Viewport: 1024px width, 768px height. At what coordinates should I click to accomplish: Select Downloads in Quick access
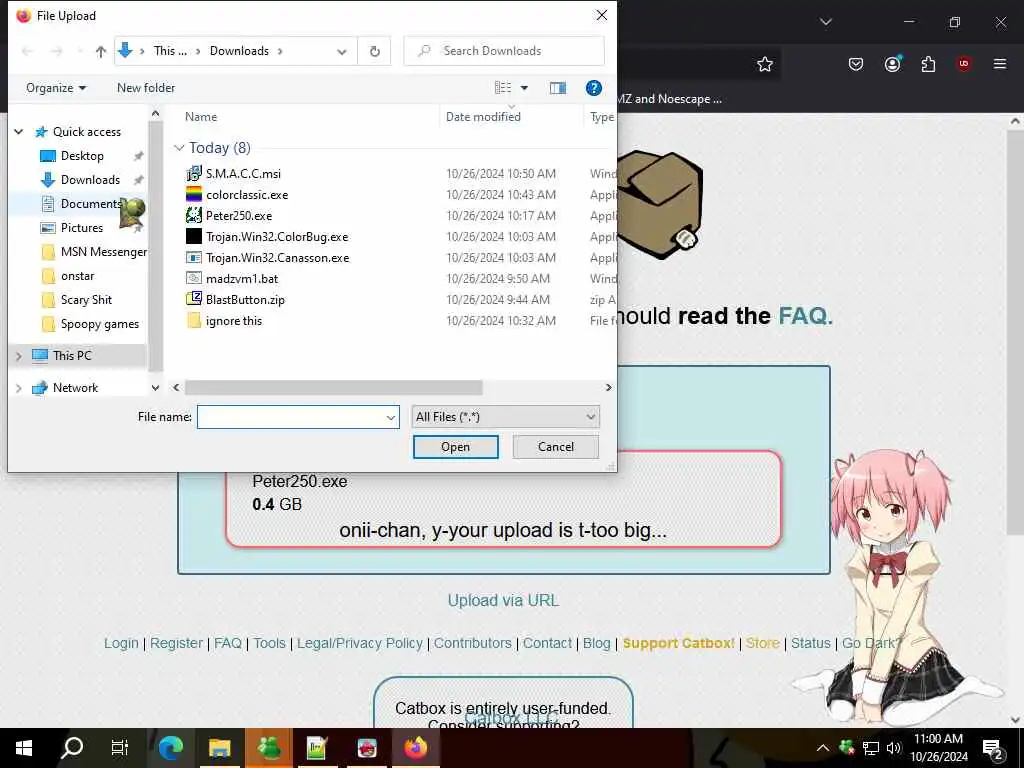[x=90, y=180]
